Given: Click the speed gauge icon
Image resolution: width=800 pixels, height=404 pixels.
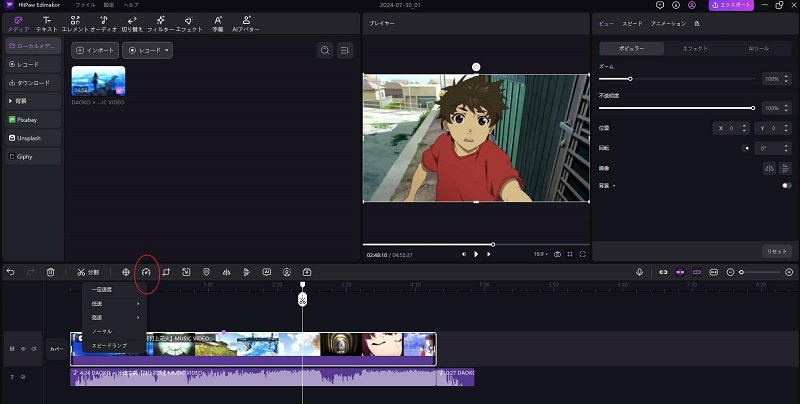Looking at the screenshot, I should 146,272.
